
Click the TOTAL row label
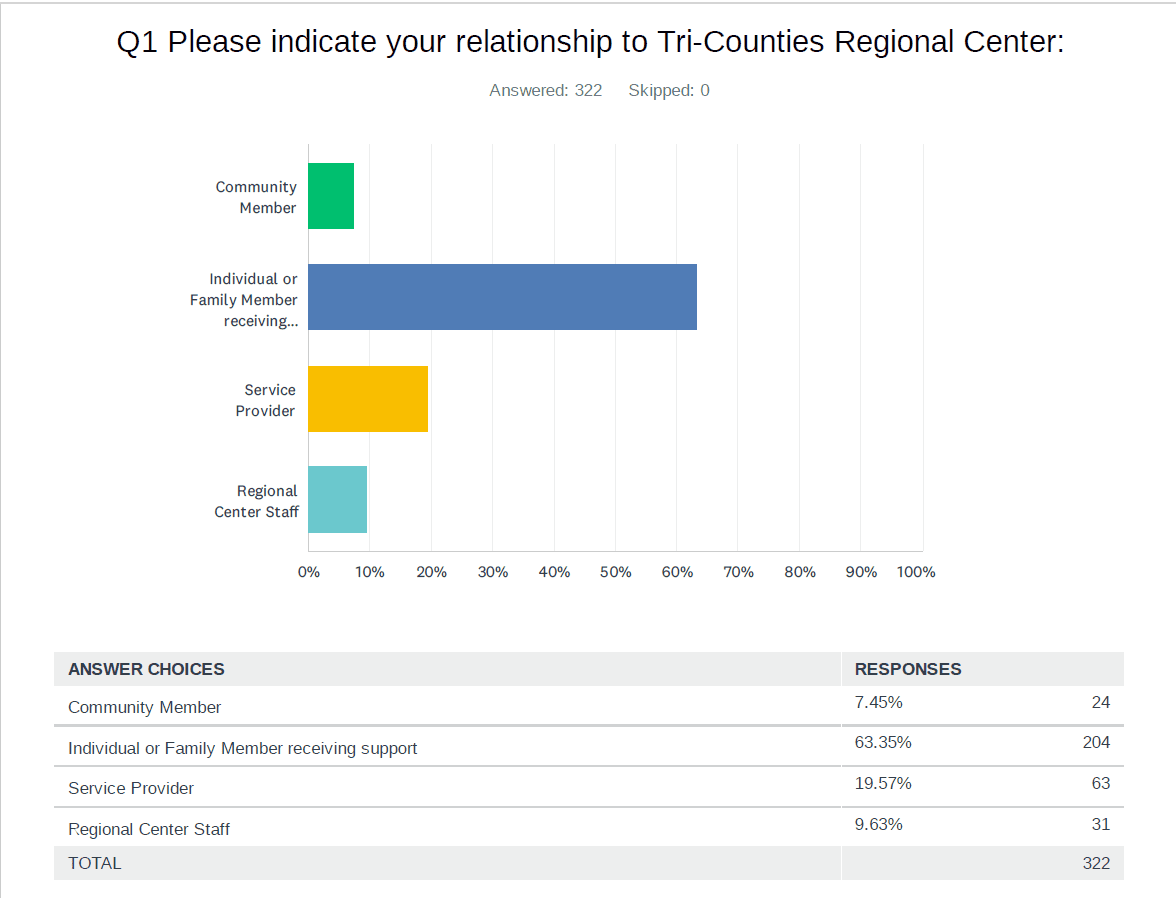94,863
